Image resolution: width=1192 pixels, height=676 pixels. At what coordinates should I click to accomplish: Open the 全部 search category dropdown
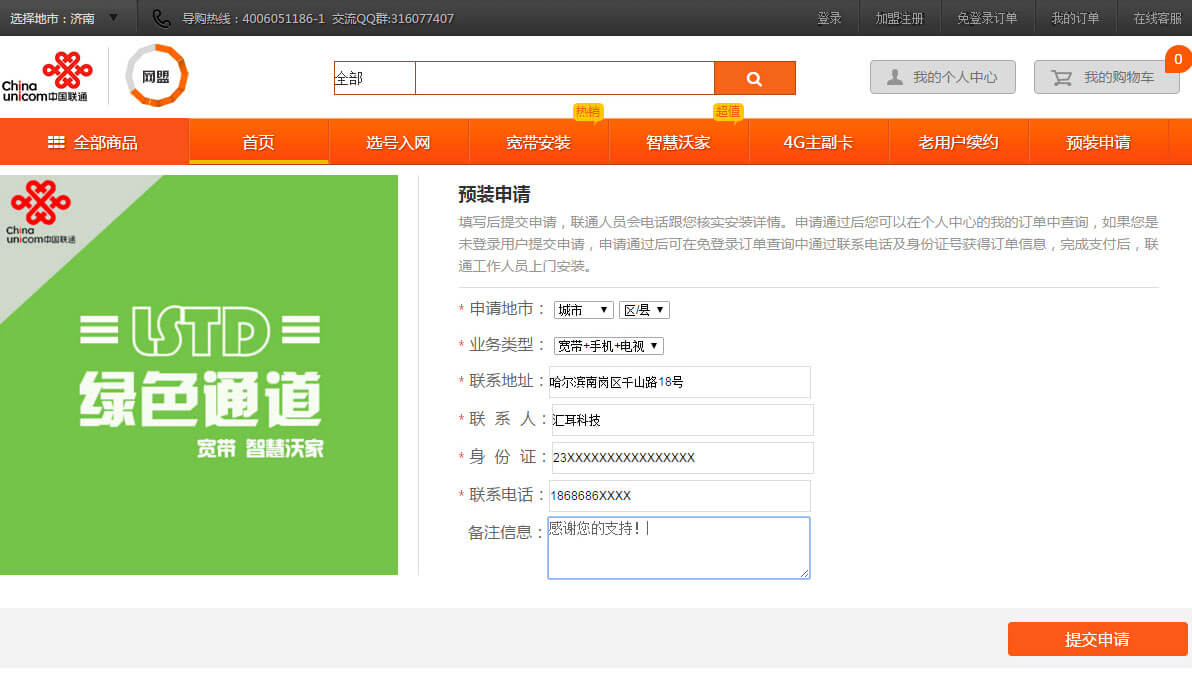[x=375, y=78]
